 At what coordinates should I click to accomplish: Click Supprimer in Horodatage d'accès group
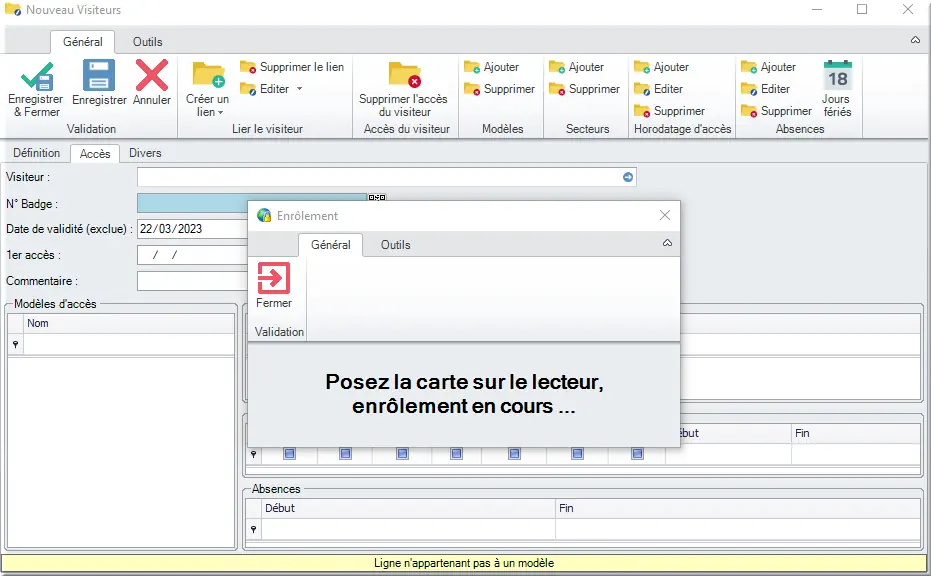[669, 110]
